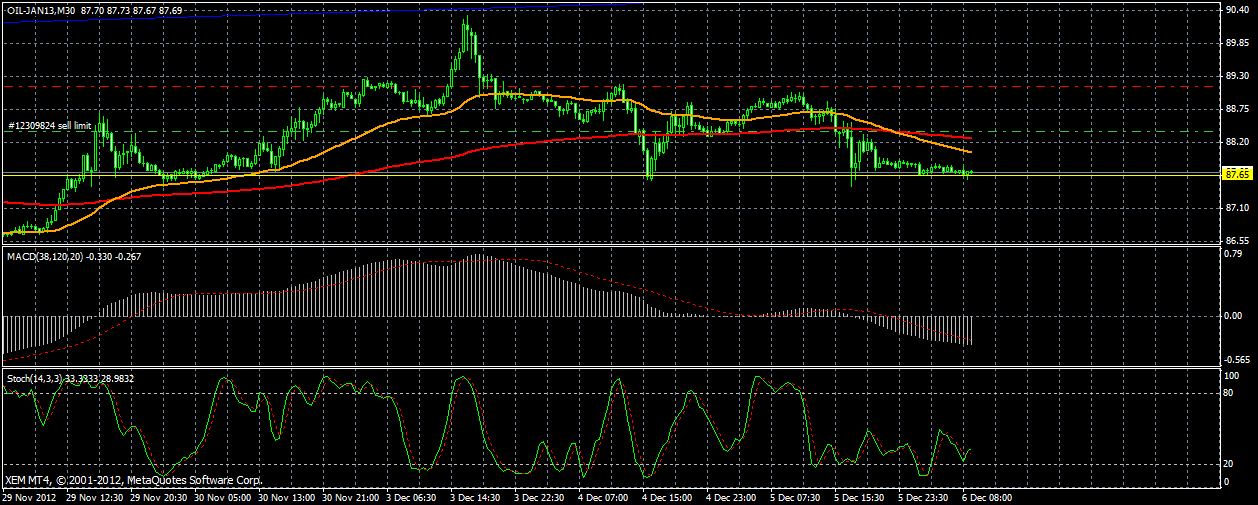This screenshot has height=505, width=1258.
Task: Click the 20 Stochastic scale value
Action: (x=1230, y=464)
